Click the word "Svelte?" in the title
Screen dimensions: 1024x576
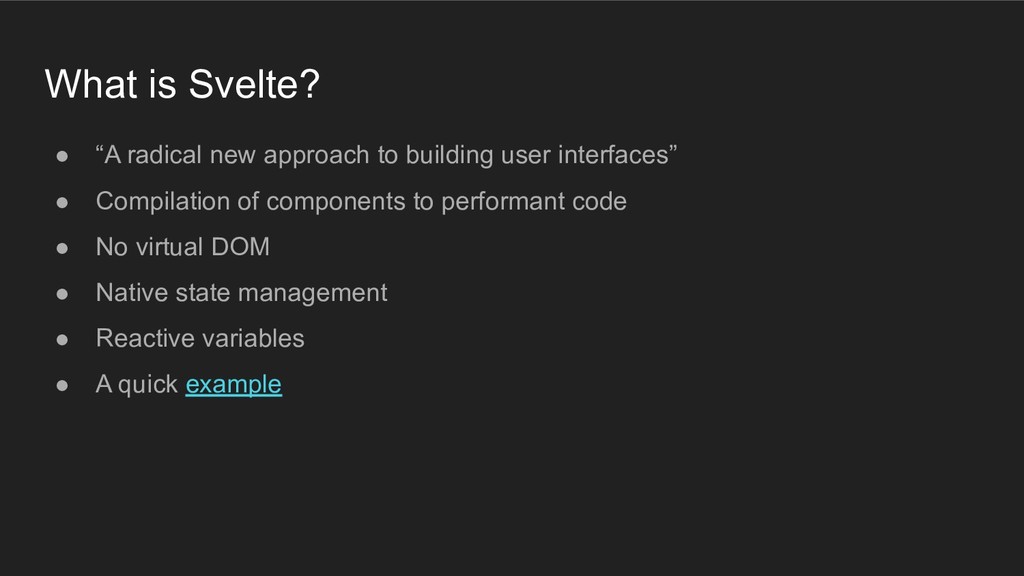tap(254, 84)
